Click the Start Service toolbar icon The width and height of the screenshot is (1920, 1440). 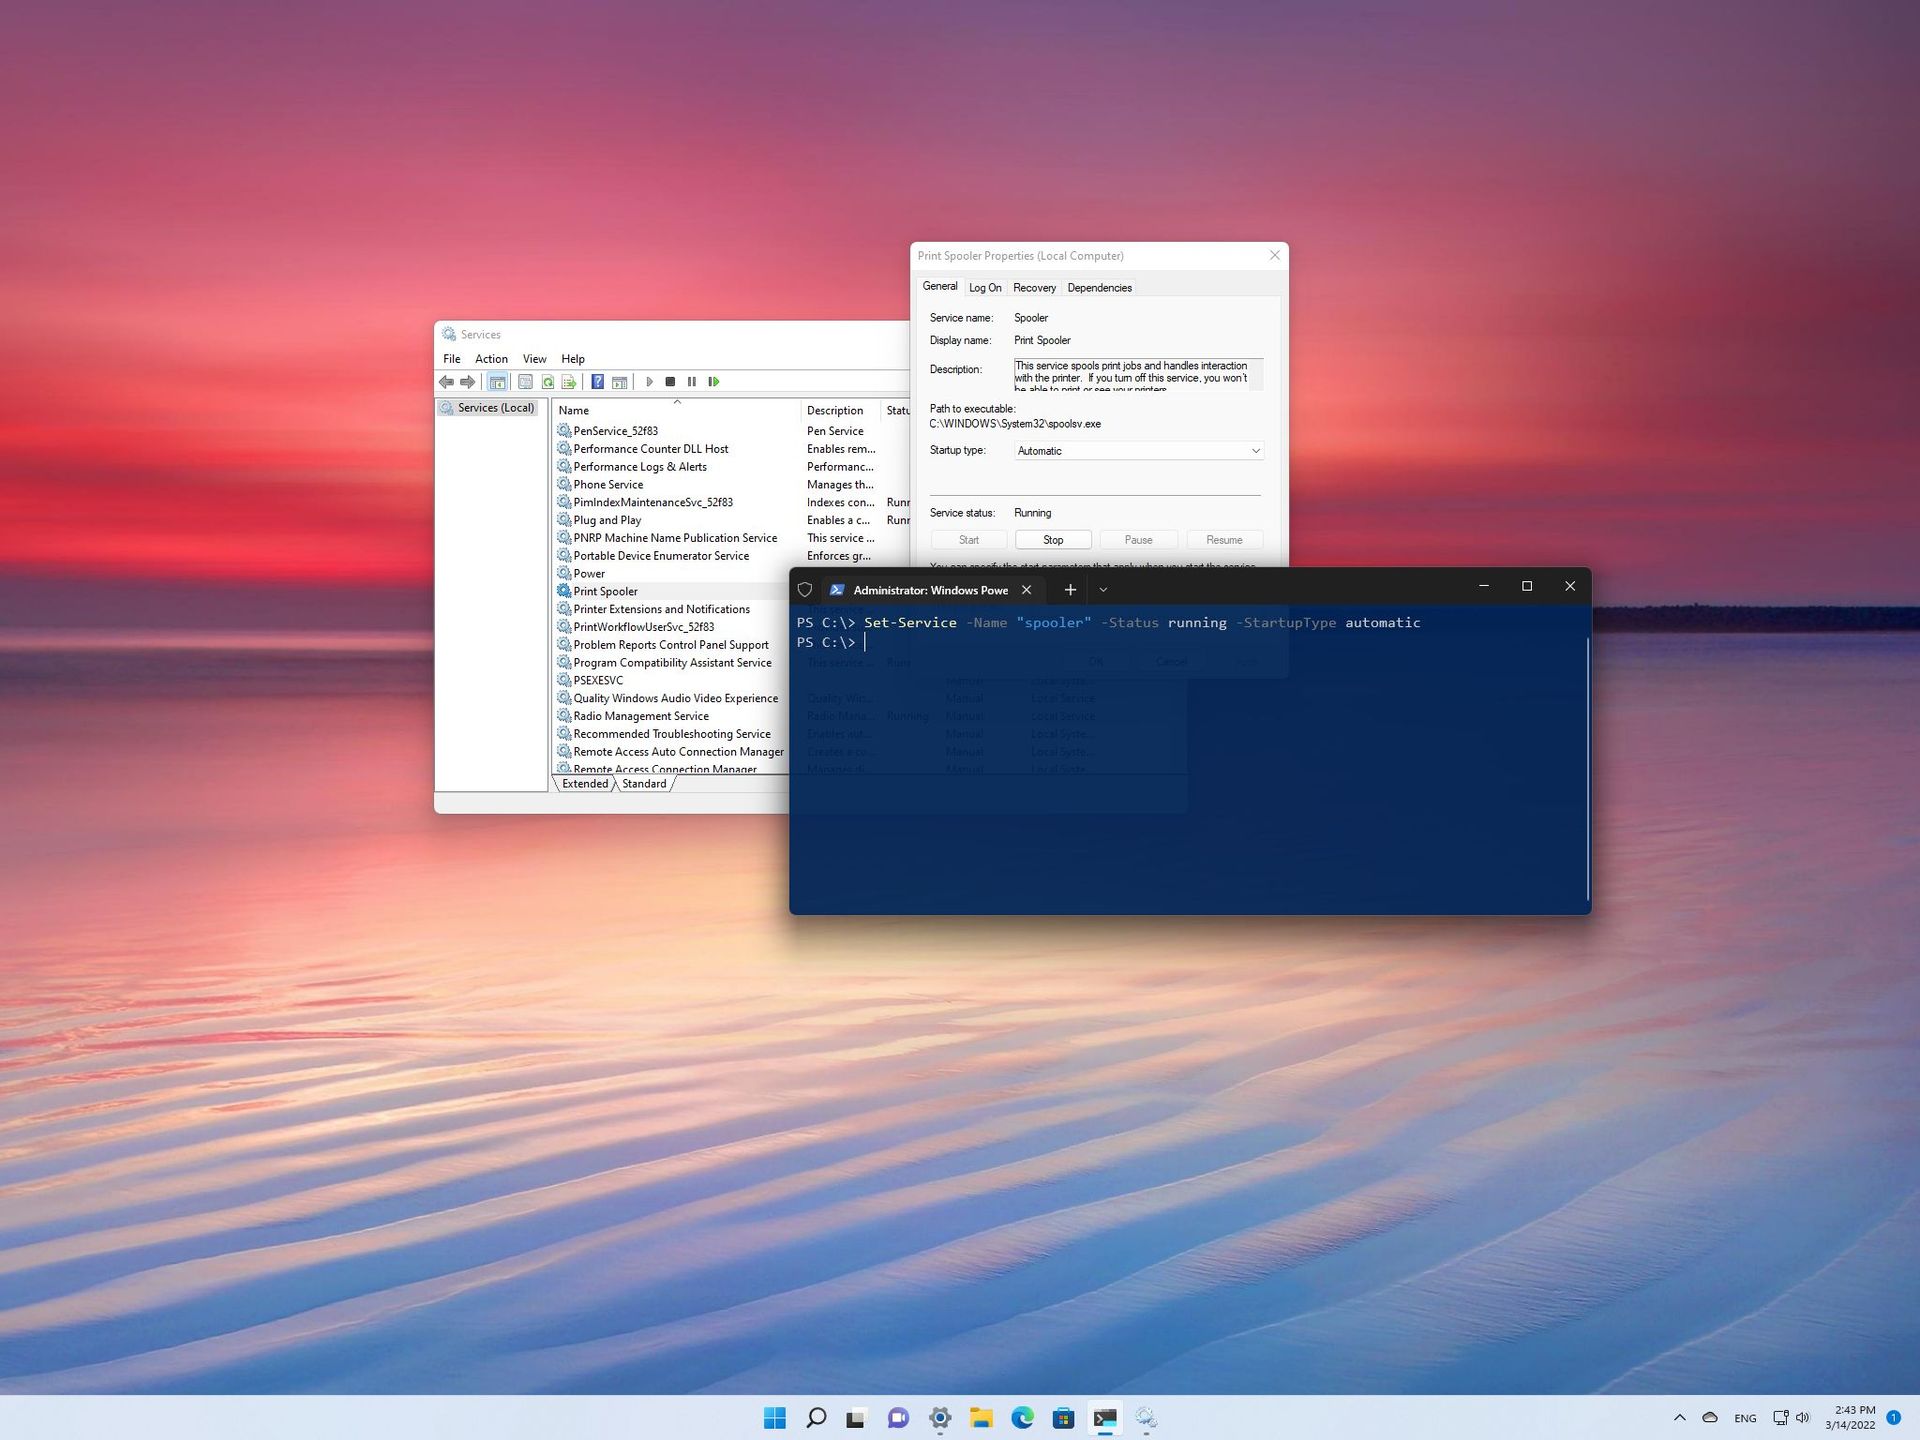pos(650,381)
